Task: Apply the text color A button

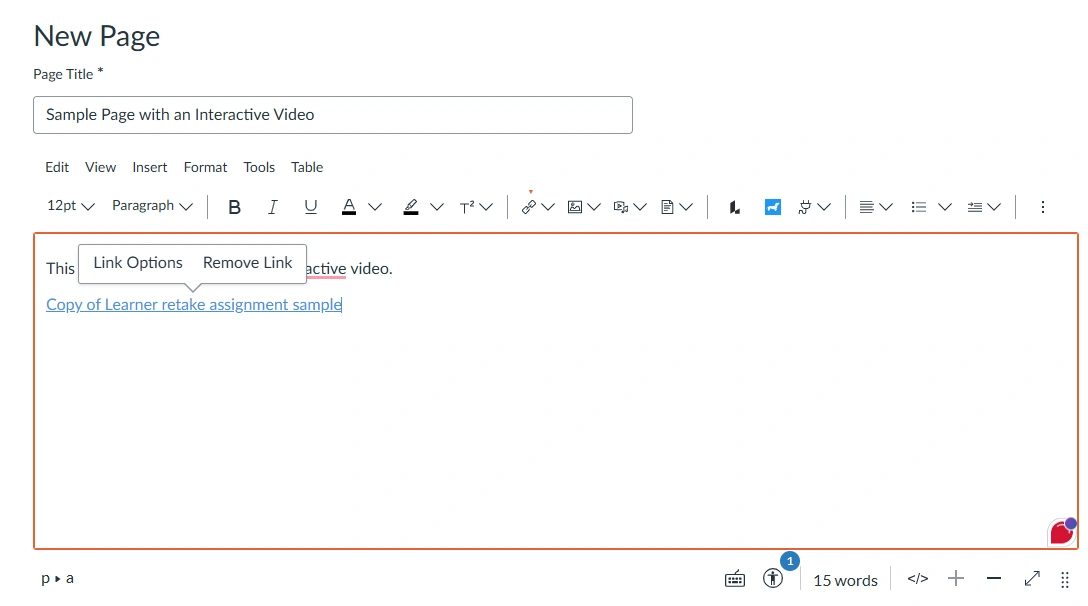Action: [x=349, y=207]
